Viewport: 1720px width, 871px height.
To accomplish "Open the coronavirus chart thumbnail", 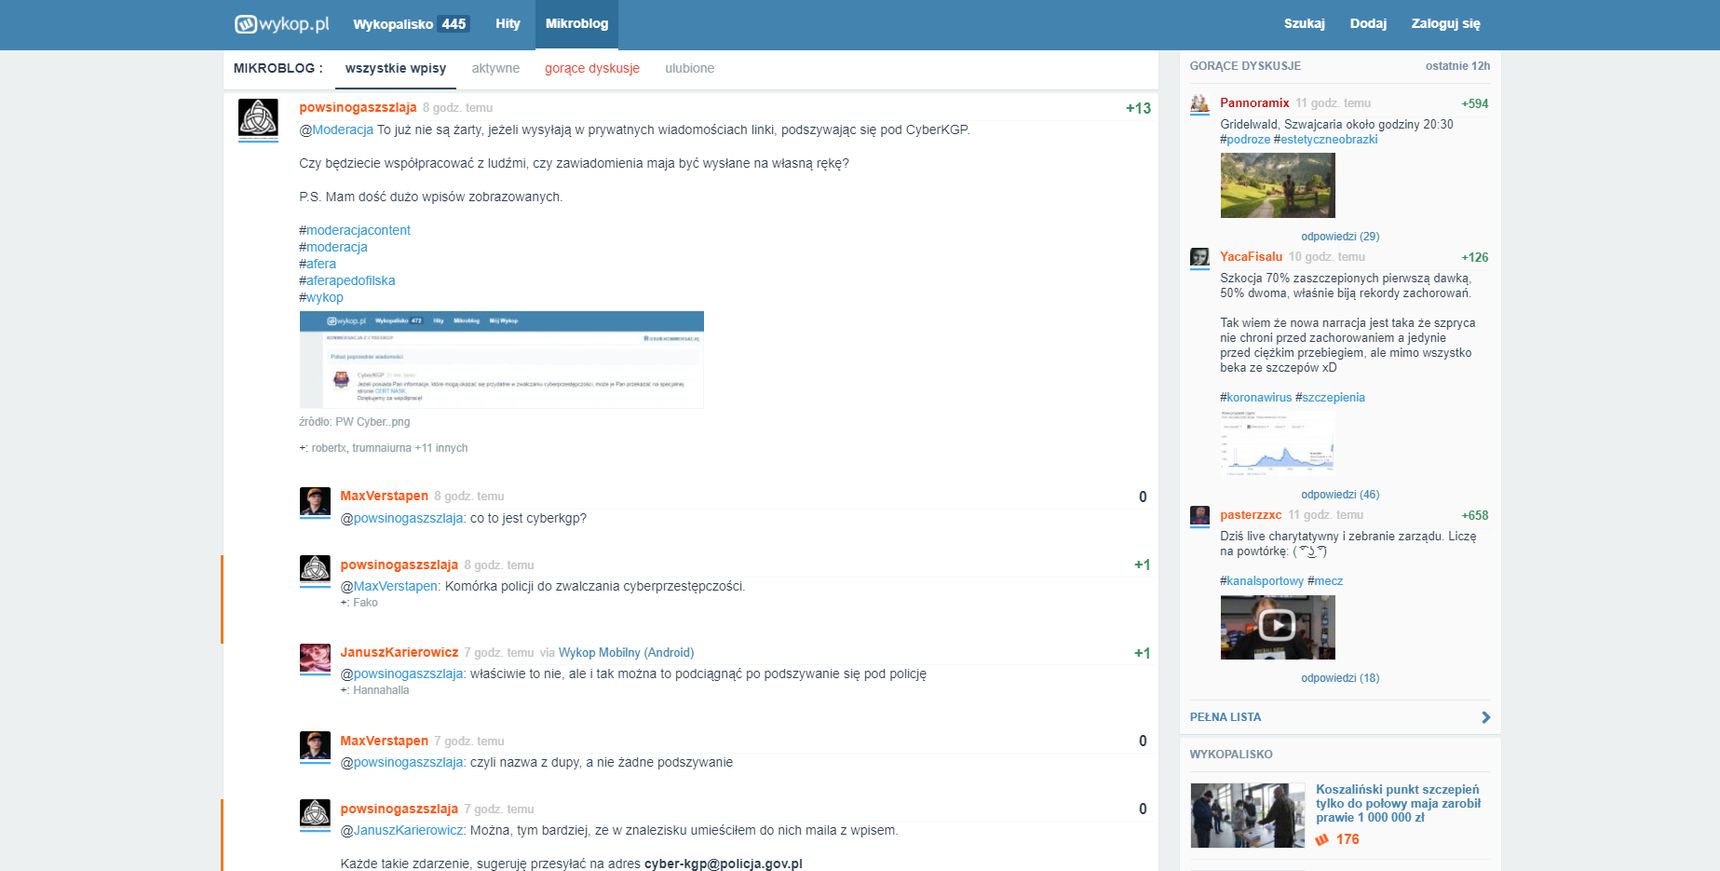I will pos(1277,441).
